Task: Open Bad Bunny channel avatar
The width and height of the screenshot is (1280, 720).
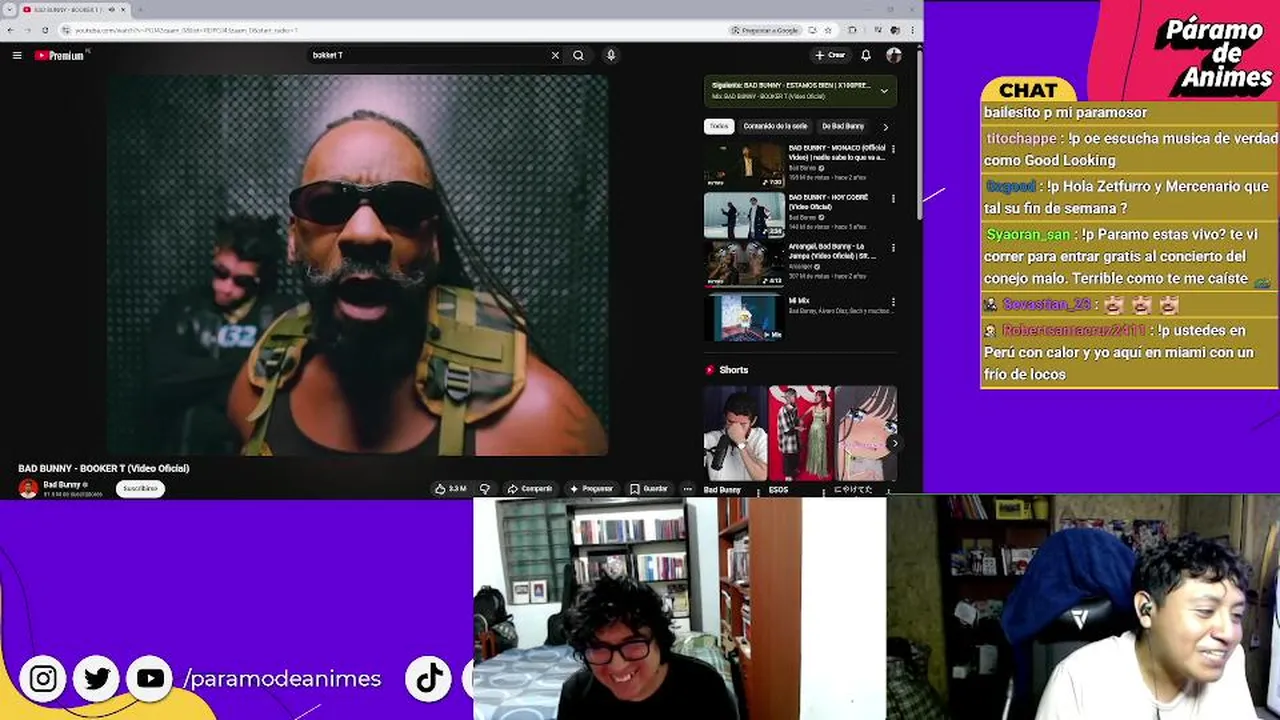Action: click(x=28, y=489)
